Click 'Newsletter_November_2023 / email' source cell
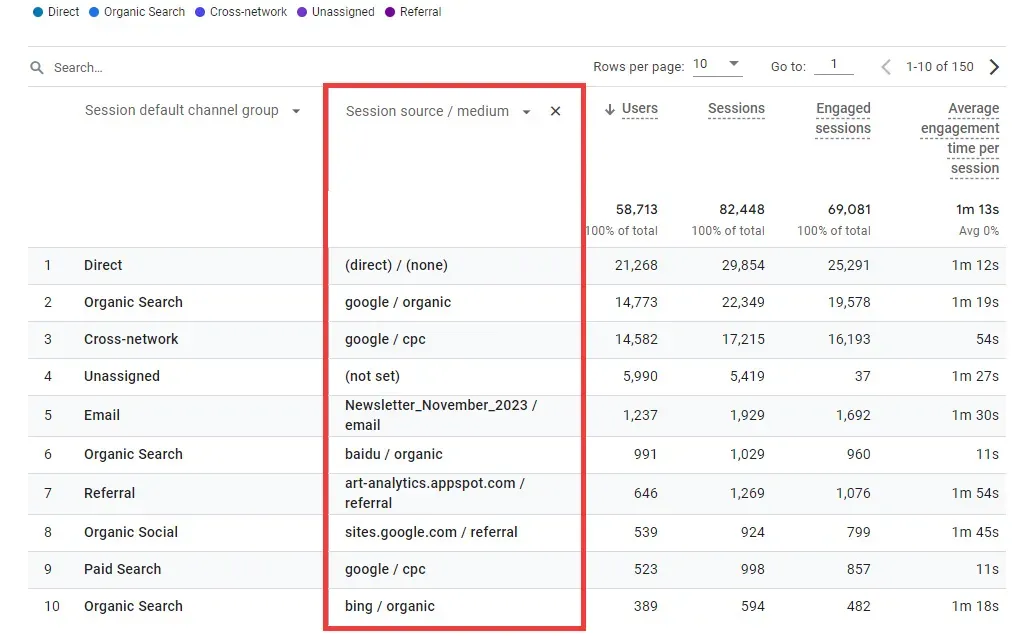 [x=441, y=415]
